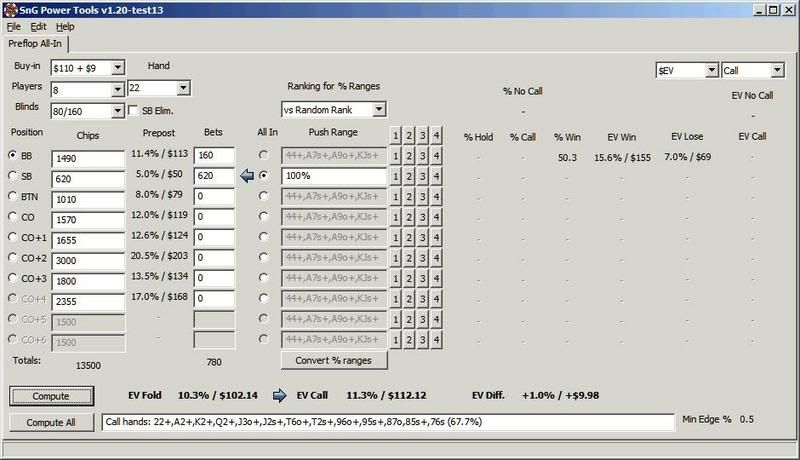This screenshot has height=460, width=800.
Task: Expand the vs Random Rank dropdown
Action: pyautogui.click(x=378, y=109)
